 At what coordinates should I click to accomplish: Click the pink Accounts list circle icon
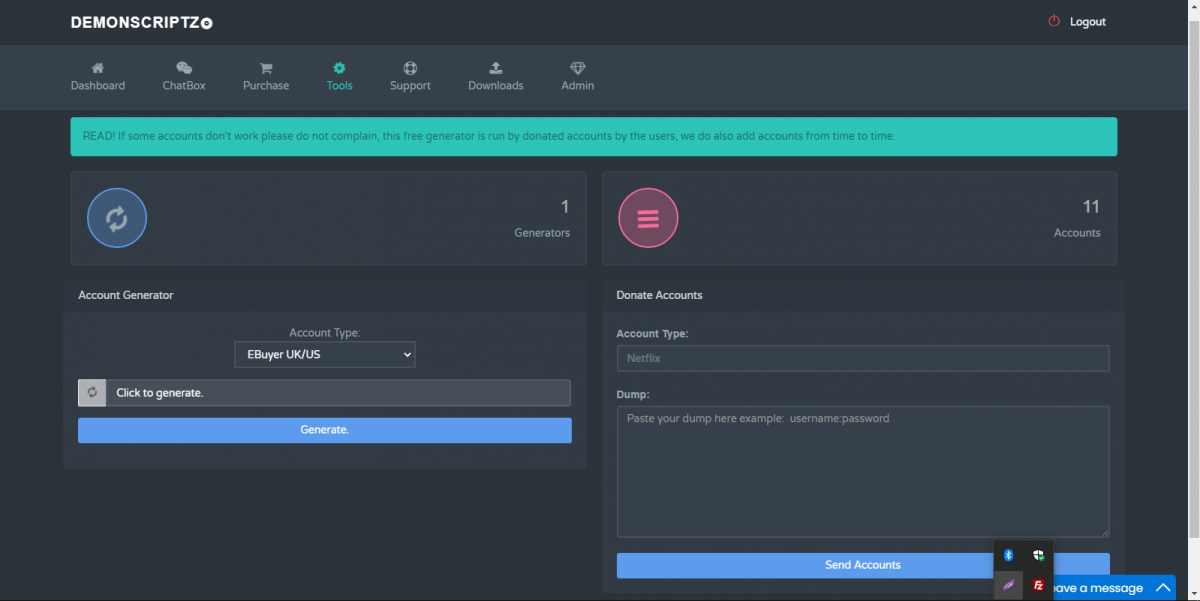(x=648, y=218)
